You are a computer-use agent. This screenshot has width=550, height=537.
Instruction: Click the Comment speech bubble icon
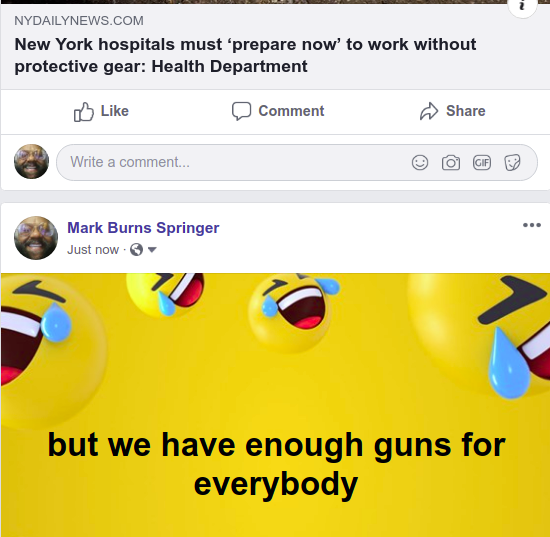[x=241, y=111]
